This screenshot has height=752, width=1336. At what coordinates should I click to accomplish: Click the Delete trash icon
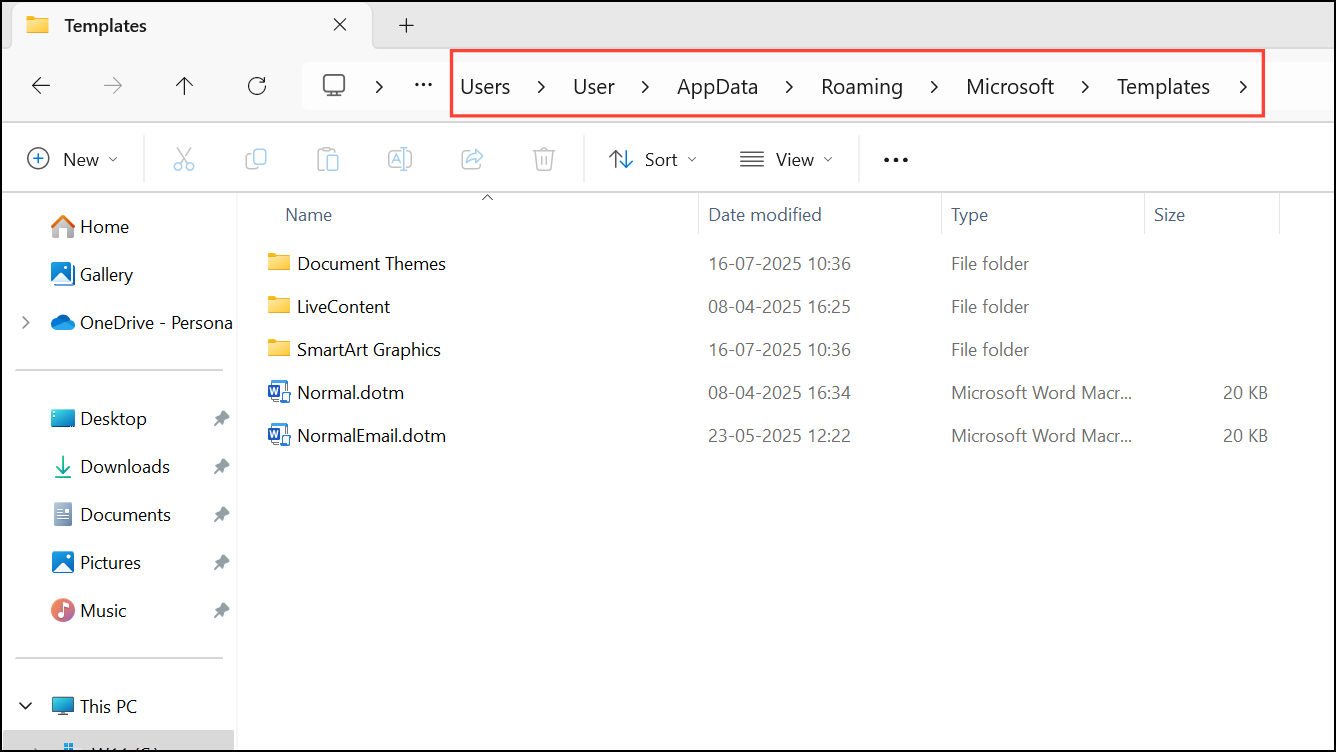[544, 159]
